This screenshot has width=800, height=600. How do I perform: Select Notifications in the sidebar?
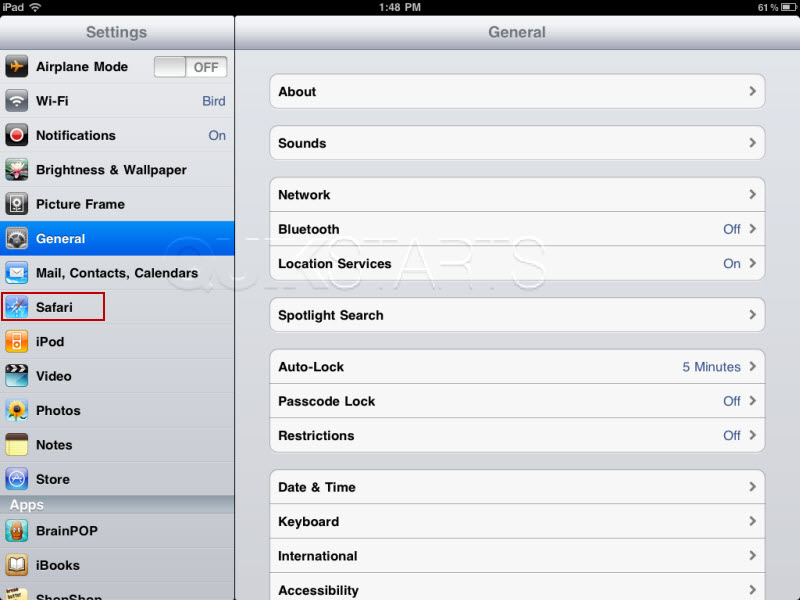tap(117, 135)
